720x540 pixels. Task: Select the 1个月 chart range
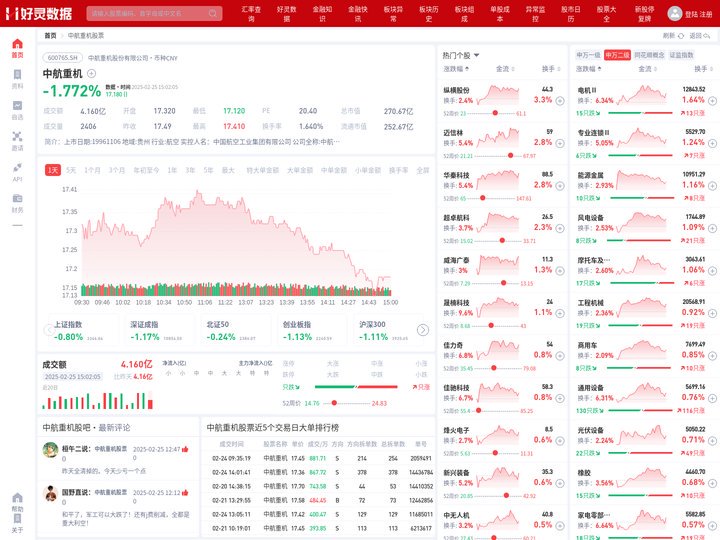point(92,170)
